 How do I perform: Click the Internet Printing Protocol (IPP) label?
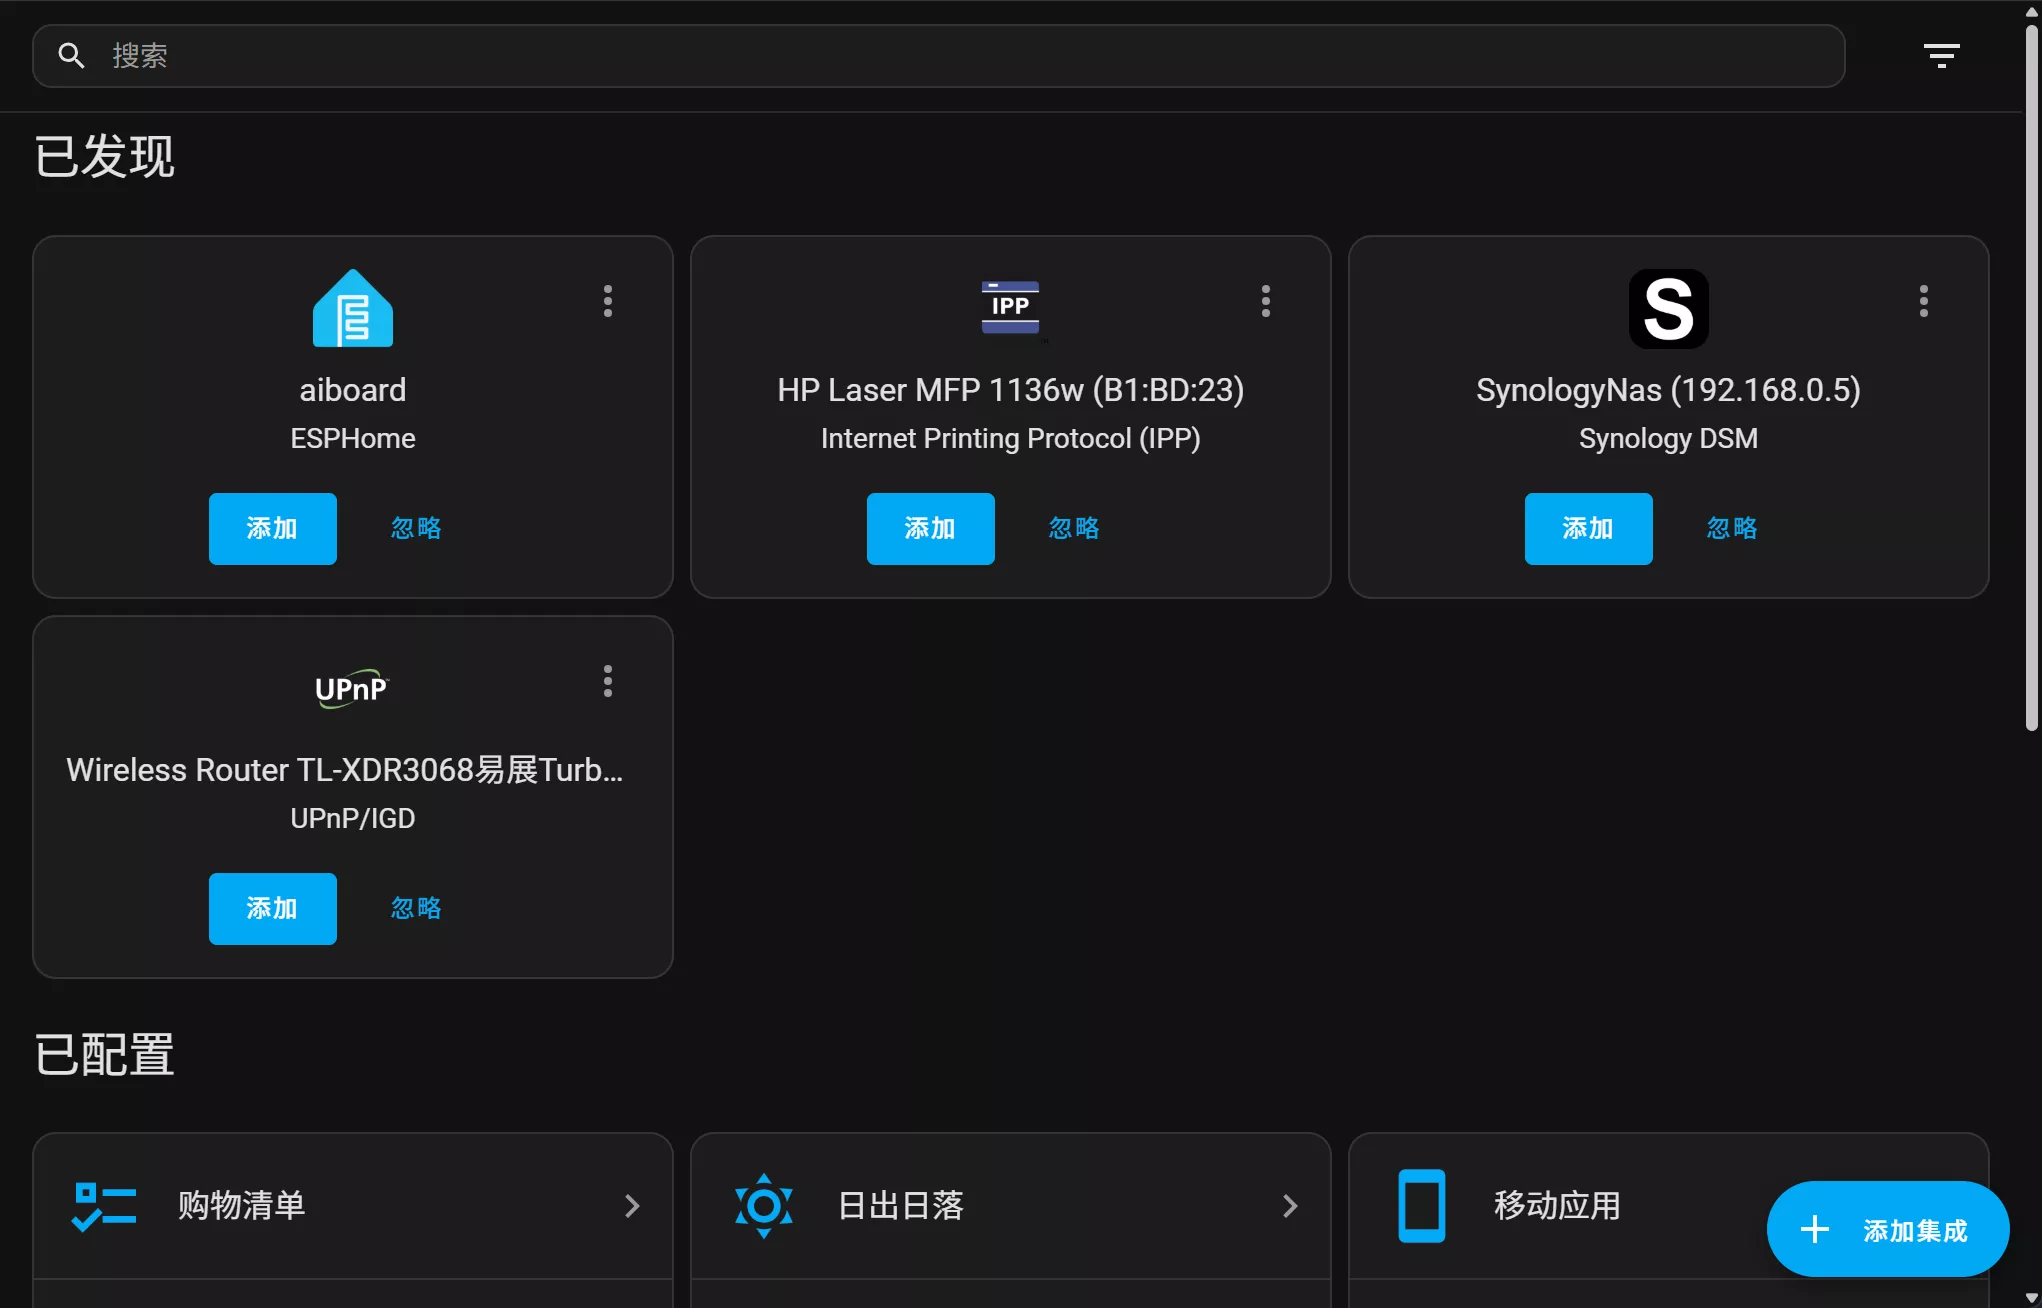coord(1010,438)
